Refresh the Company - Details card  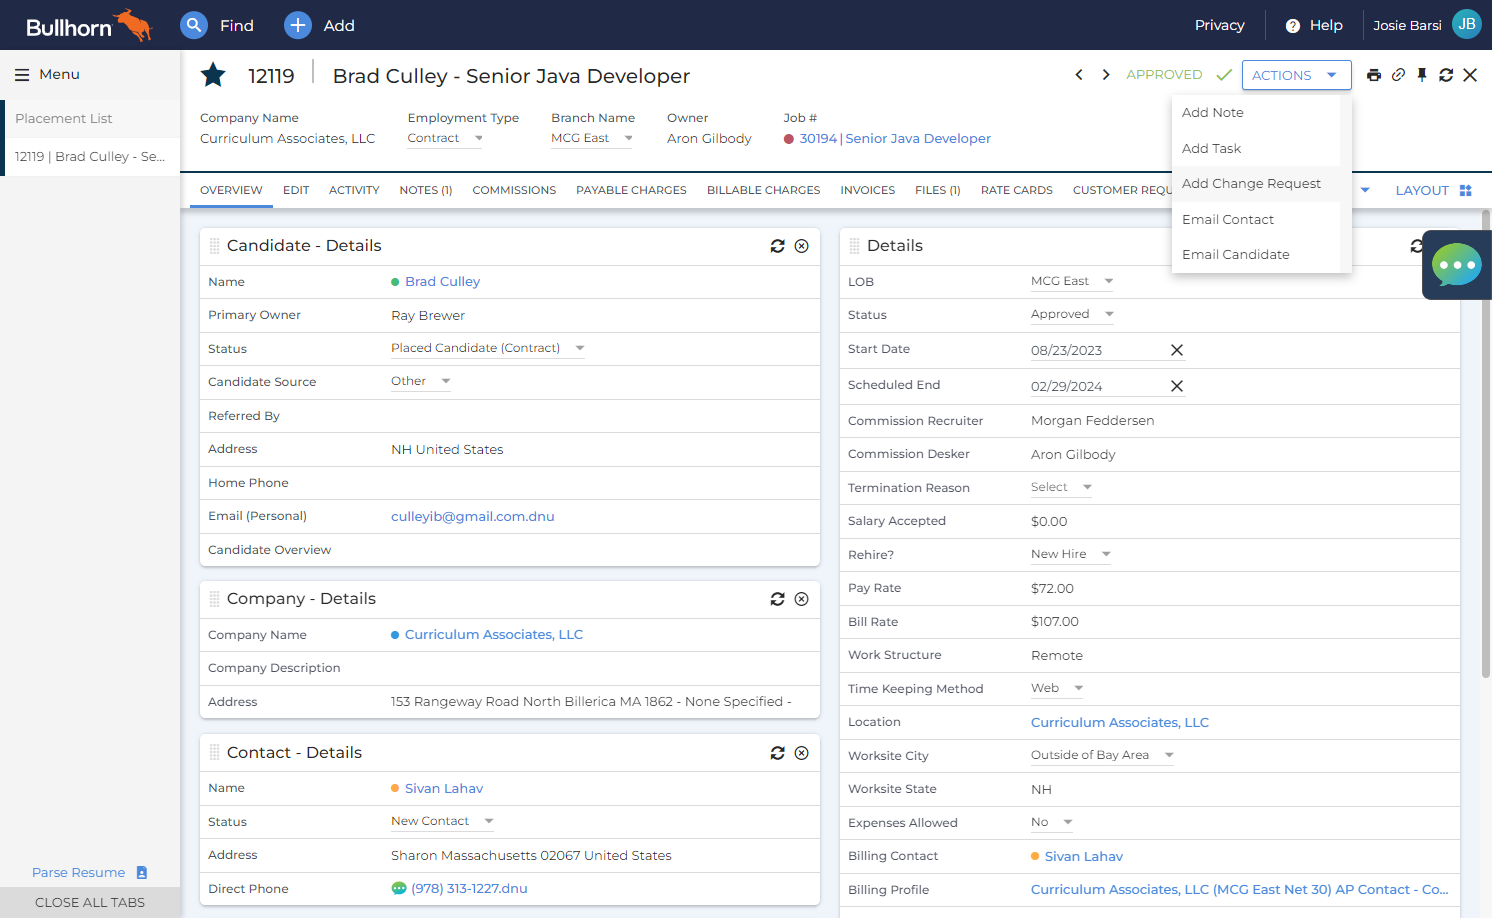click(777, 599)
